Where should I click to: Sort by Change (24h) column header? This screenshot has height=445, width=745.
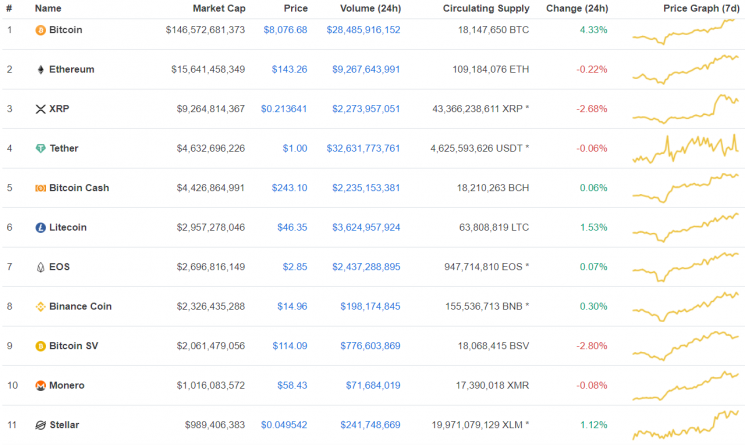point(577,9)
